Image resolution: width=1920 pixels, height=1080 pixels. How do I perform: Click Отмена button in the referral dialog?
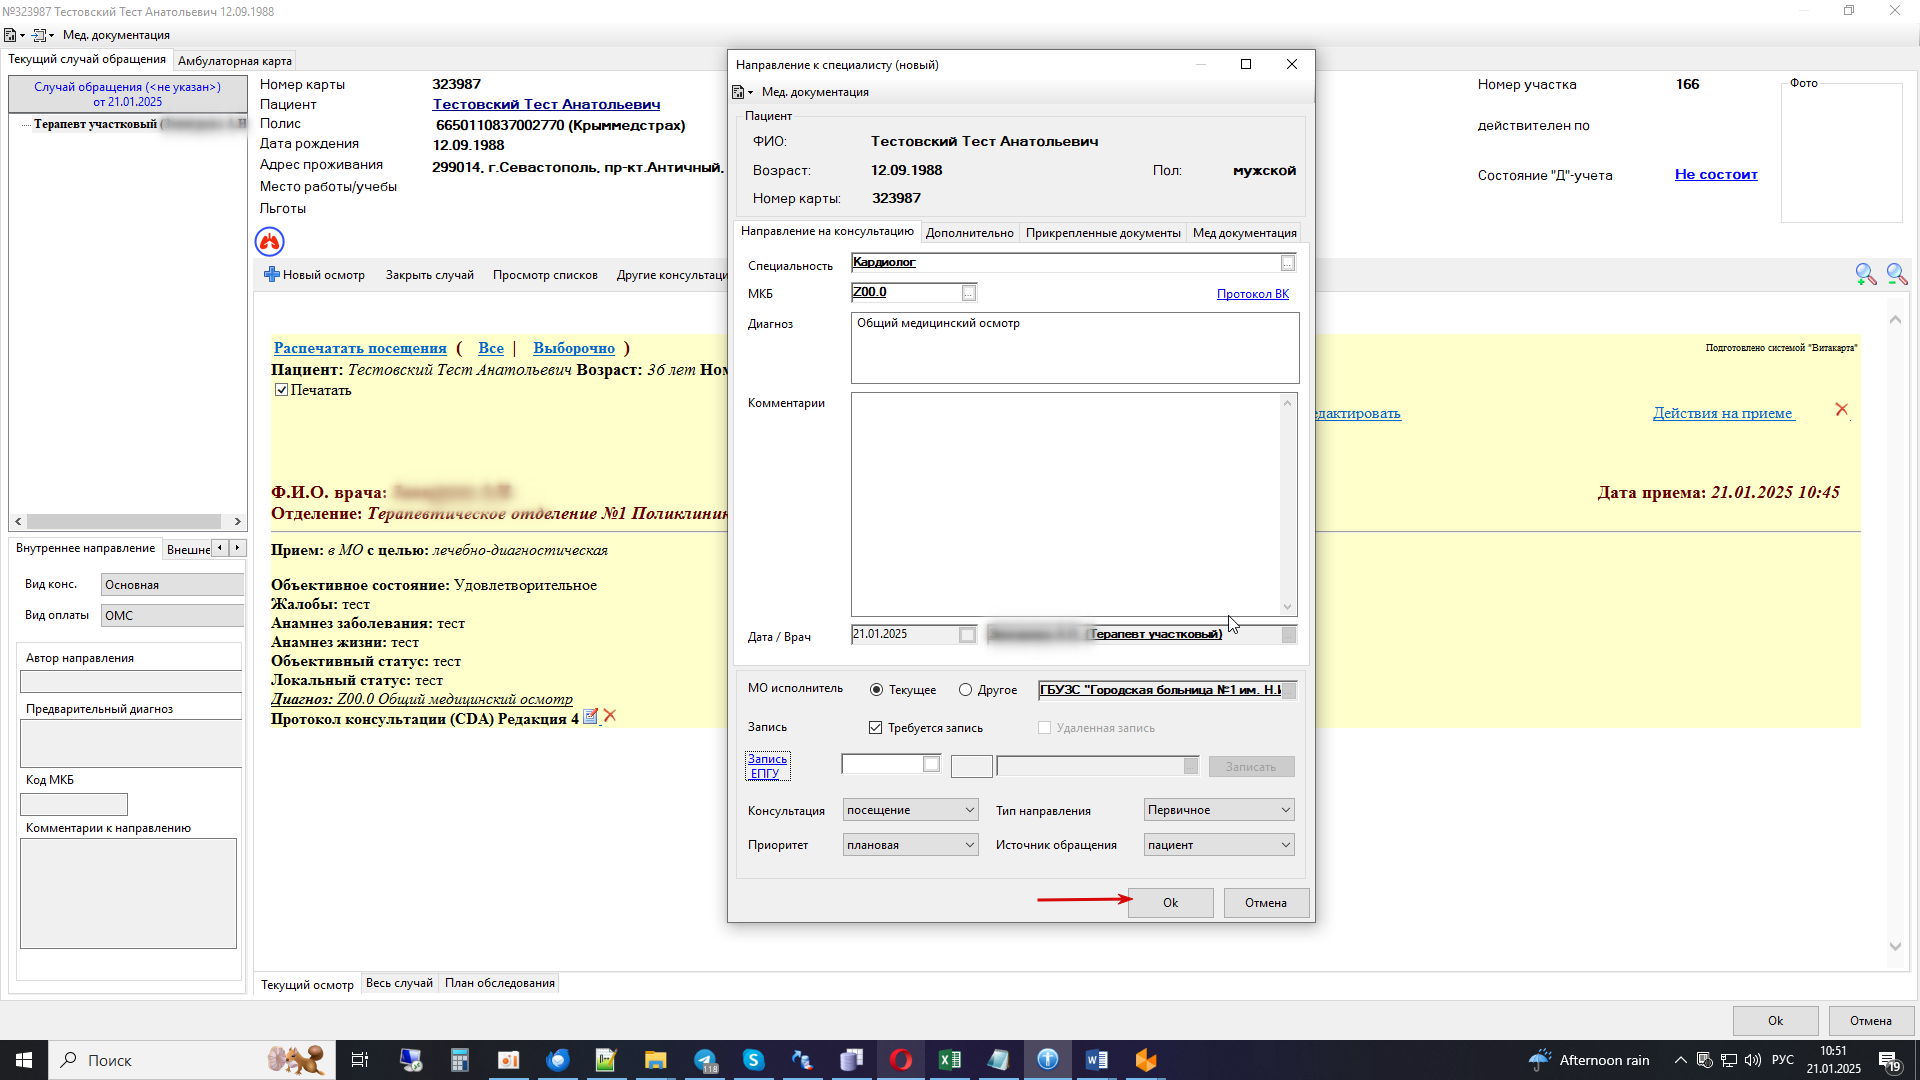(1265, 903)
